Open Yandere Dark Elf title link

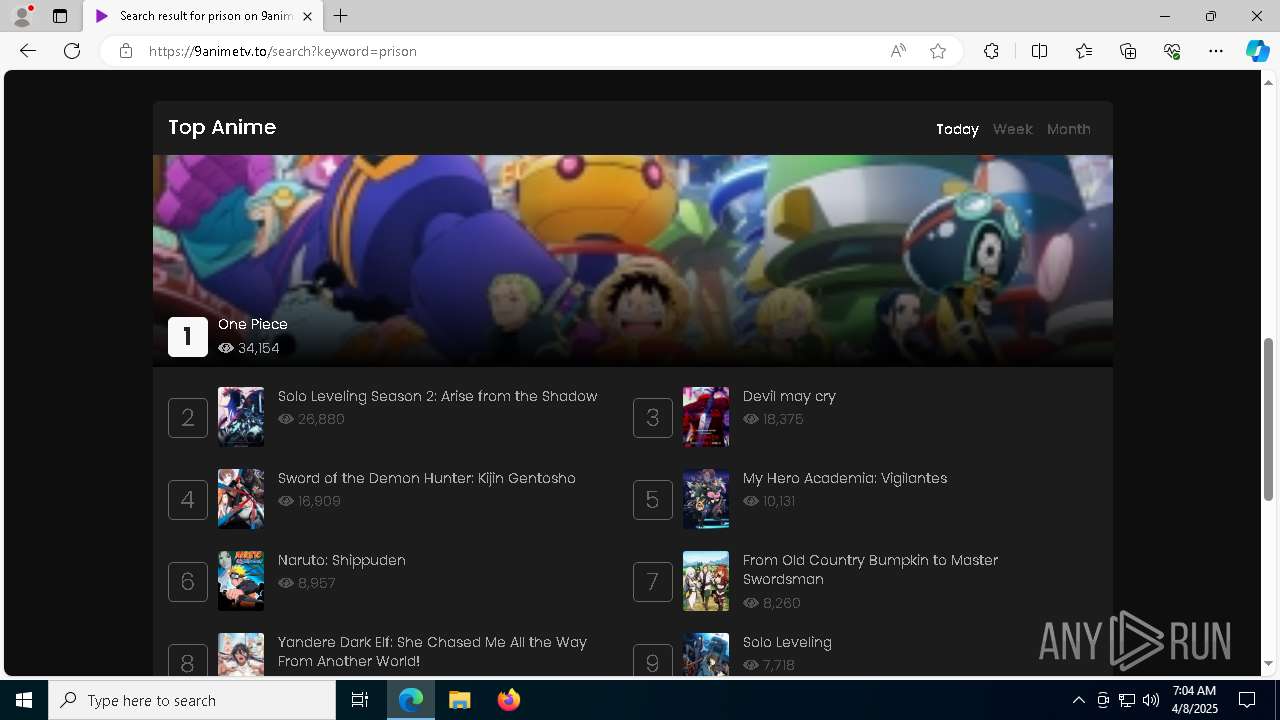point(432,652)
